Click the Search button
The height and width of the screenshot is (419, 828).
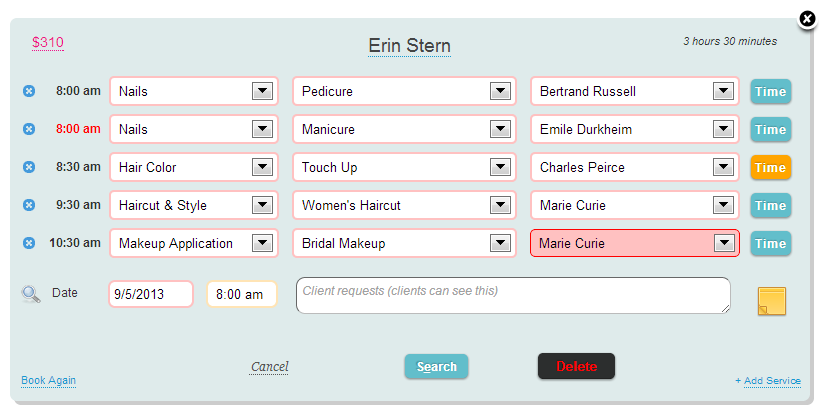[436, 366]
